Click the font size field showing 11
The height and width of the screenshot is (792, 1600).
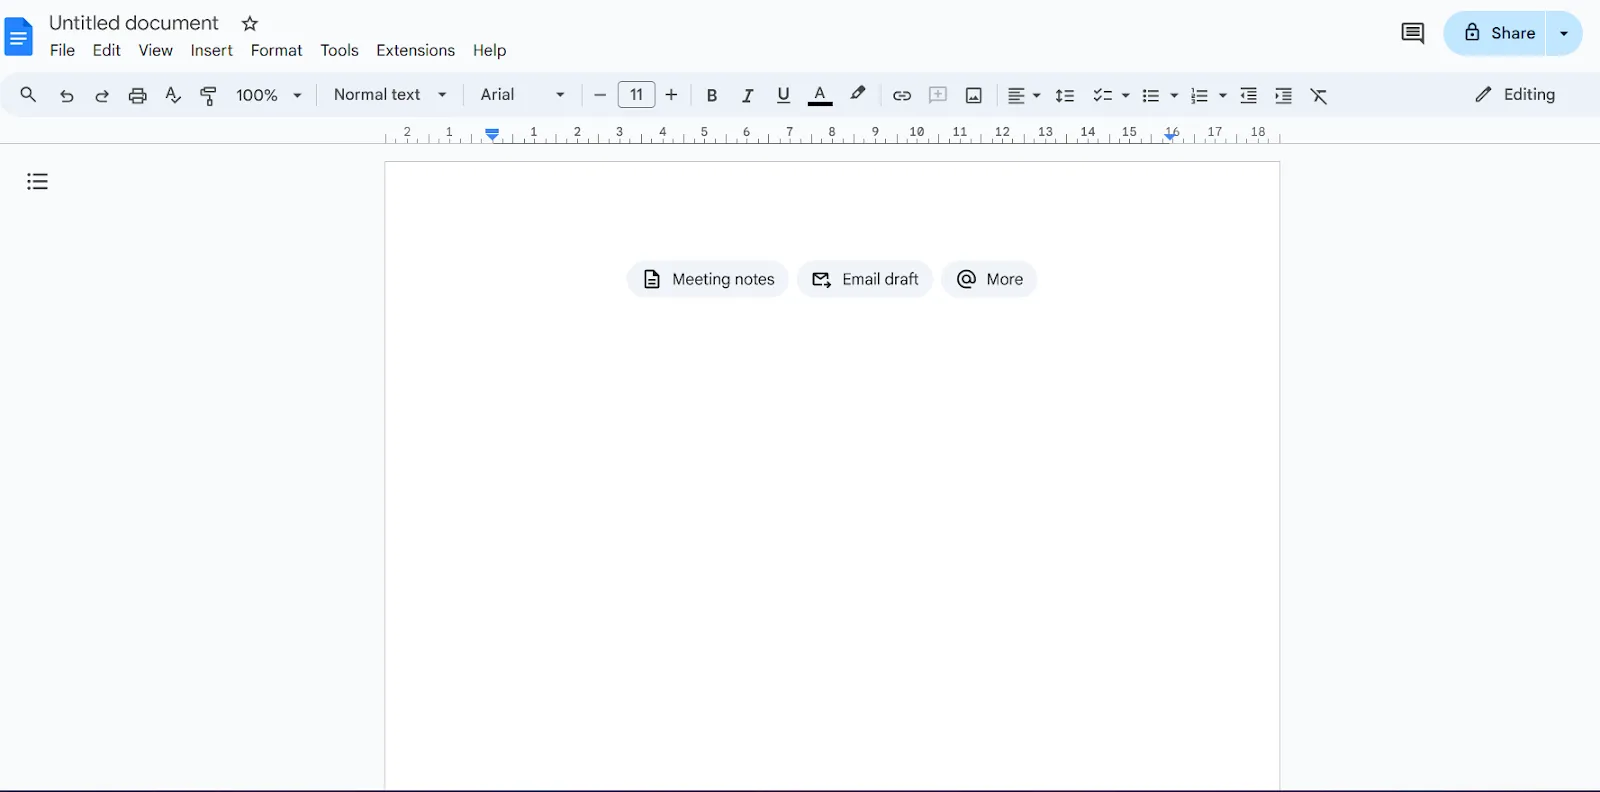pyautogui.click(x=636, y=95)
